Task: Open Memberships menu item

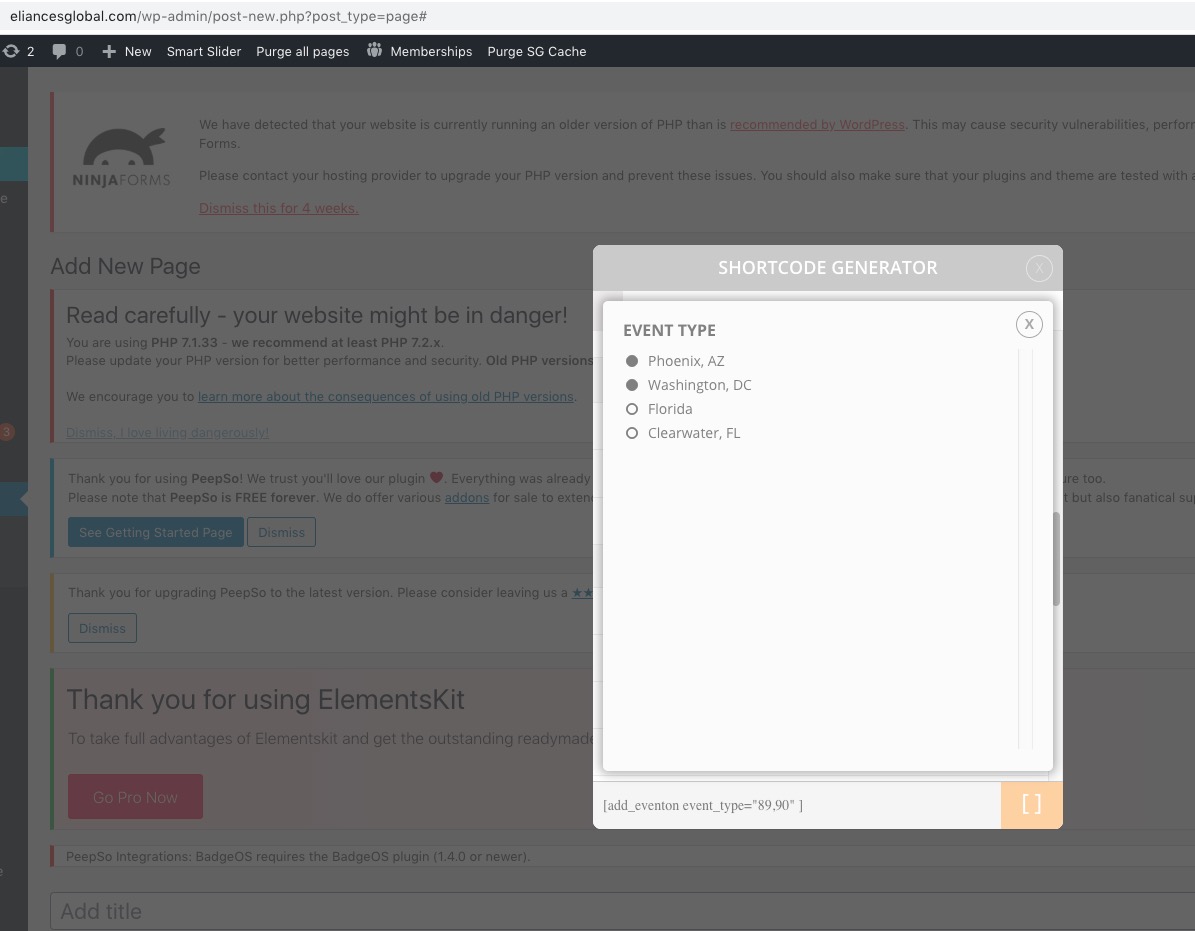Action: coord(431,51)
